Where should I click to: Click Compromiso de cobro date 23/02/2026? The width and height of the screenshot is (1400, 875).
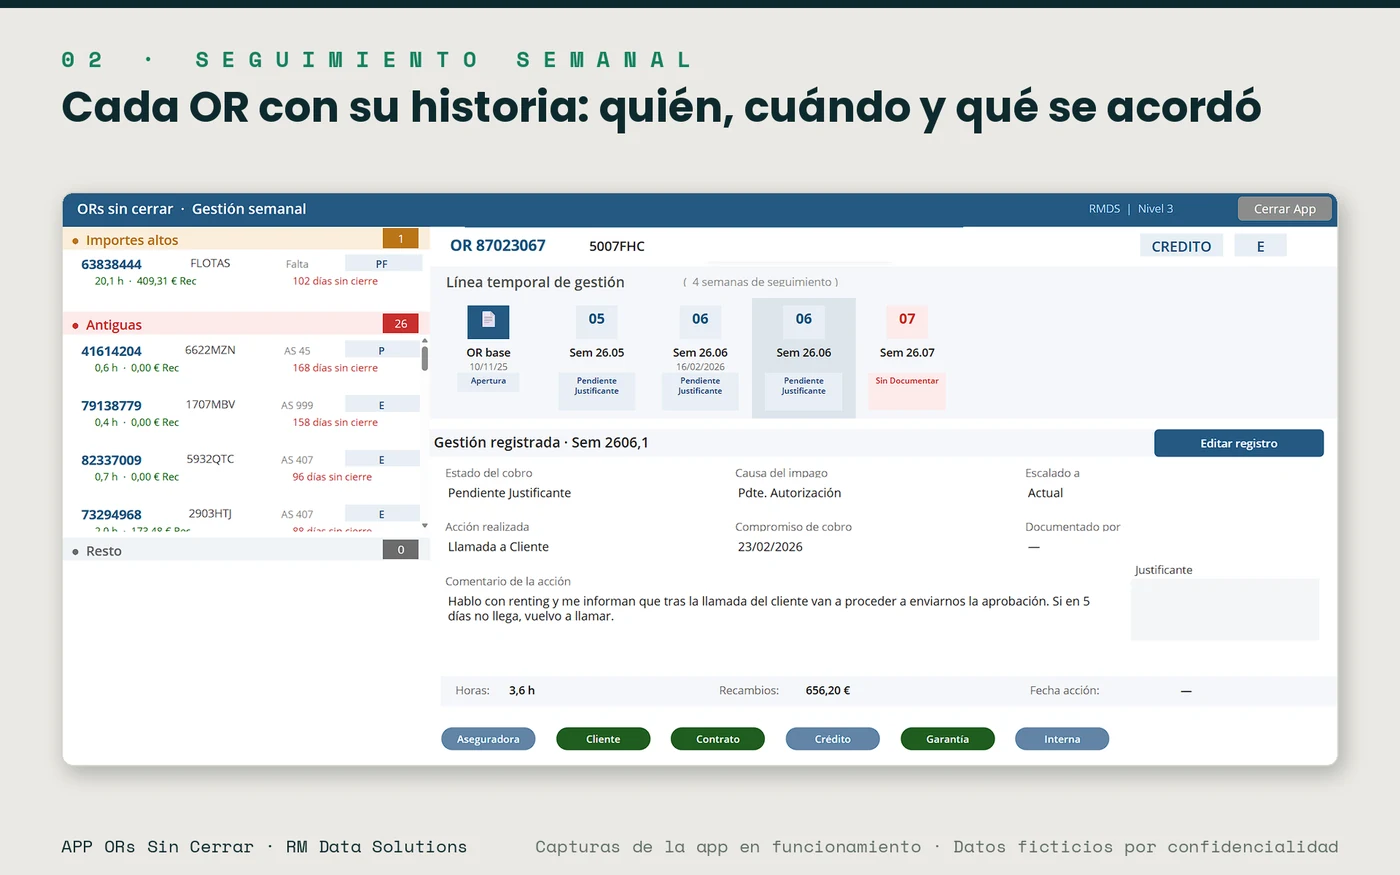pyautogui.click(x=770, y=547)
